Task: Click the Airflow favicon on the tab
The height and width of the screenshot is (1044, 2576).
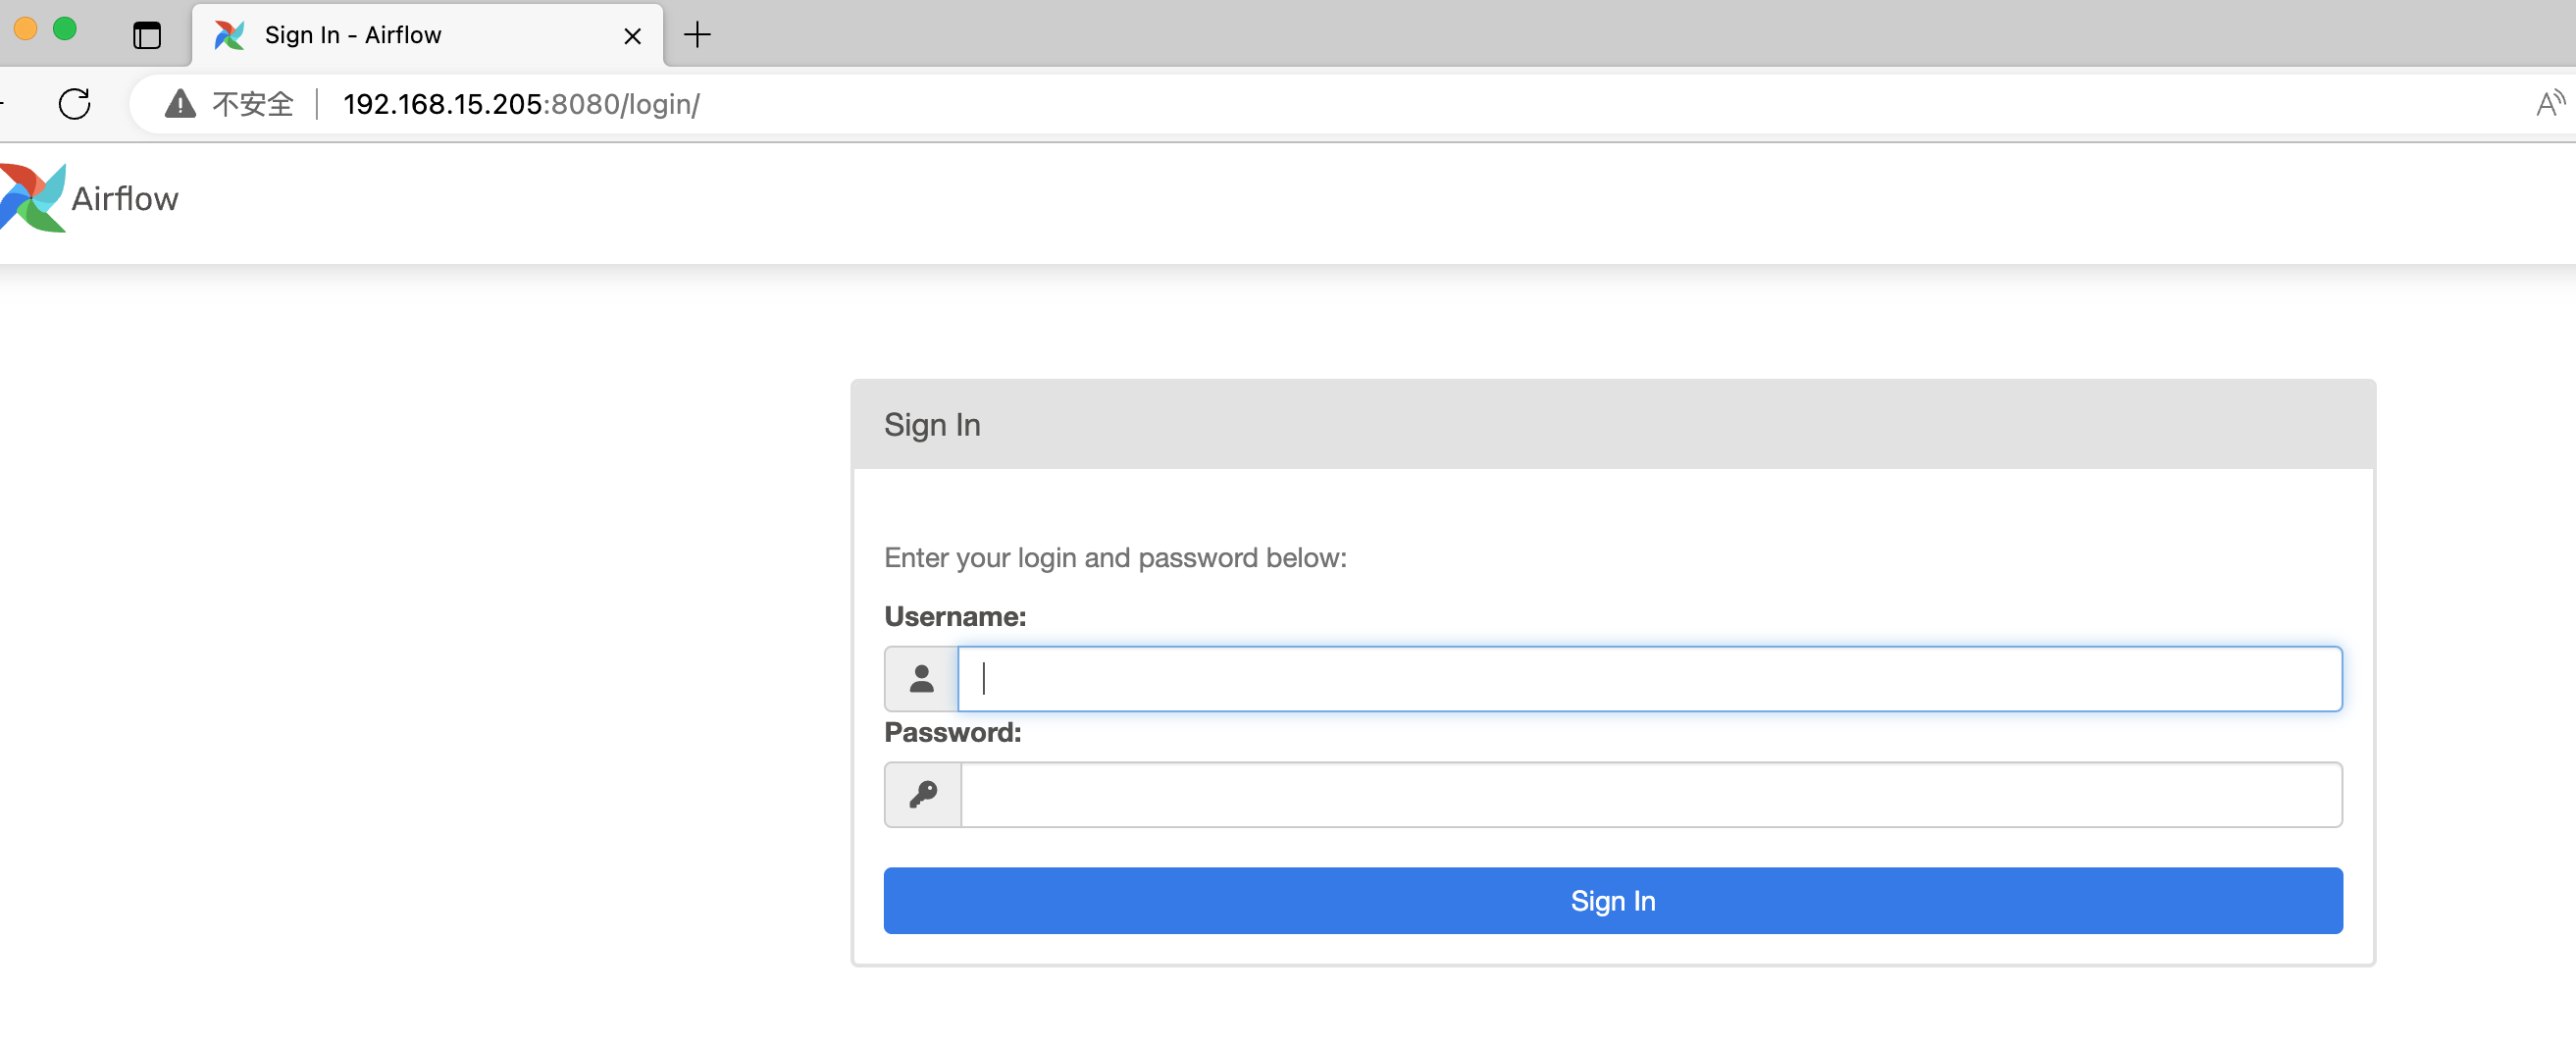Action: pos(229,35)
